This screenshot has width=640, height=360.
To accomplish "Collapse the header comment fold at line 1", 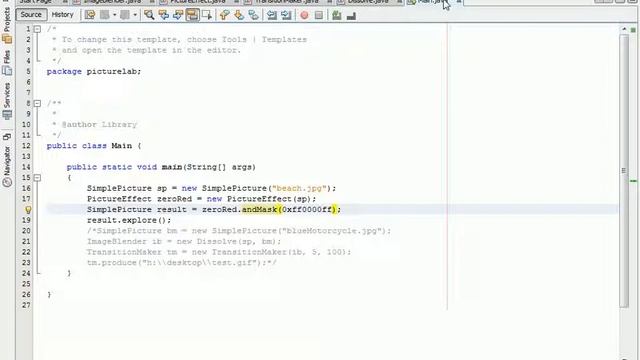I will coord(37,29).
